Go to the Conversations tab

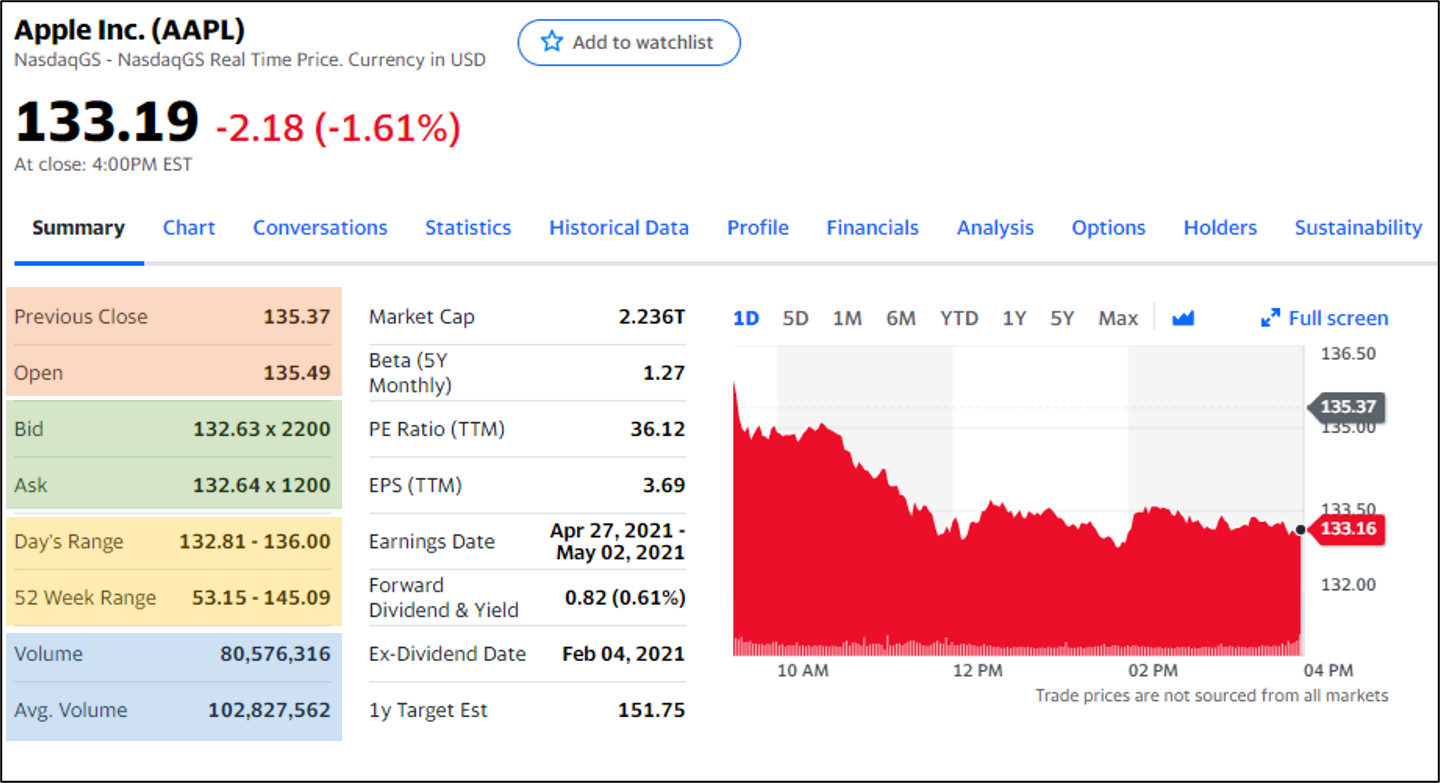click(320, 228)
